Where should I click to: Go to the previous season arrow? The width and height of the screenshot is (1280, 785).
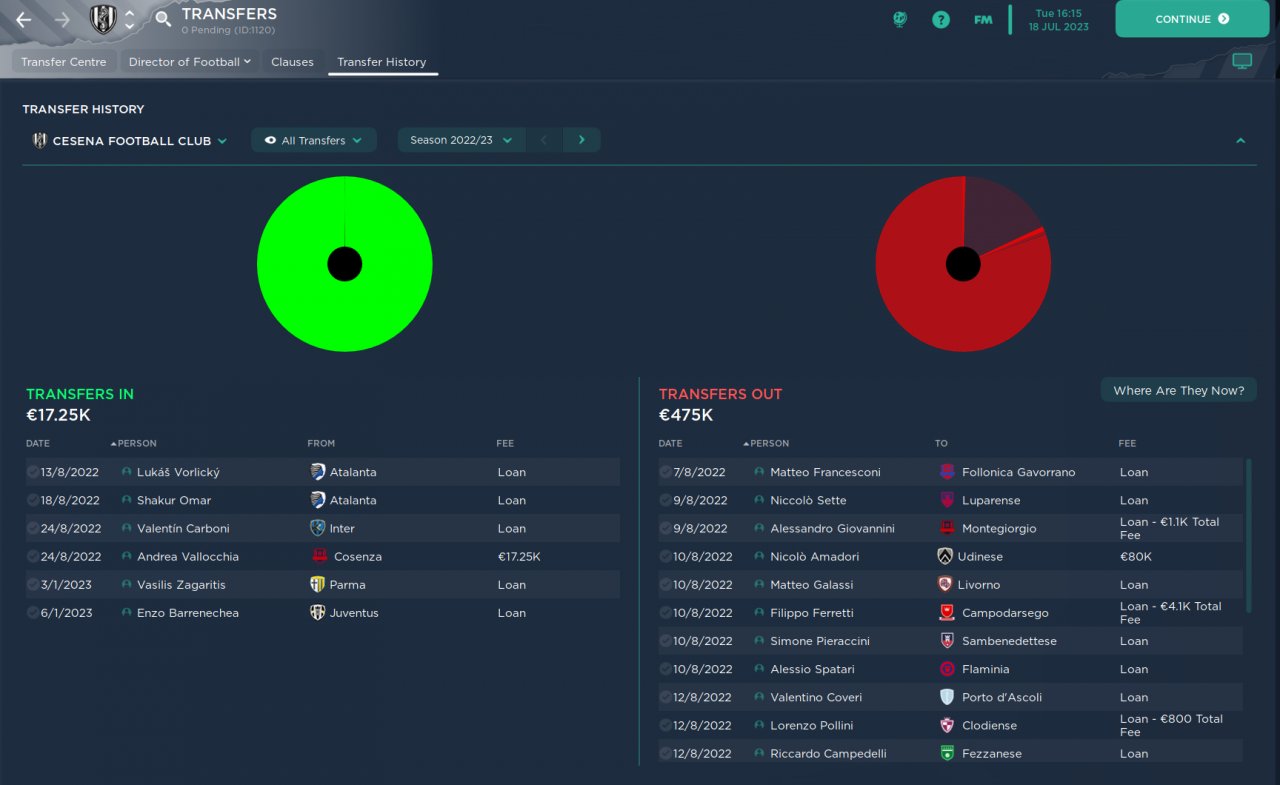point(544,140)
